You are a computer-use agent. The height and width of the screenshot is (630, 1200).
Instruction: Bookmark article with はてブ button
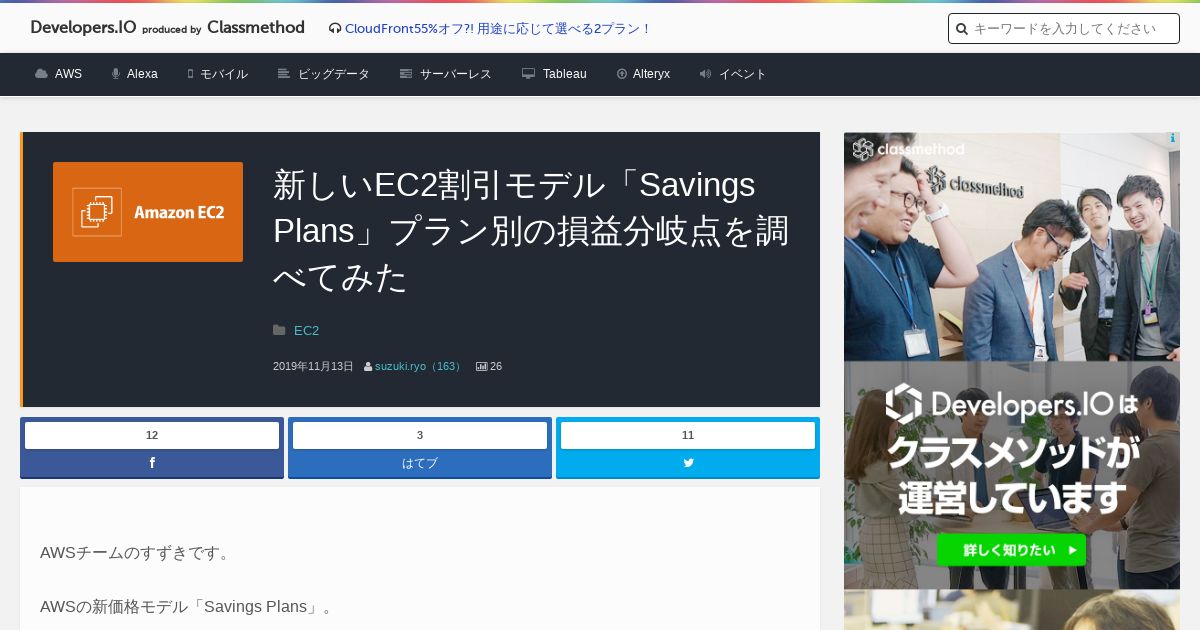pyautogui.click(x=420, y=463)
